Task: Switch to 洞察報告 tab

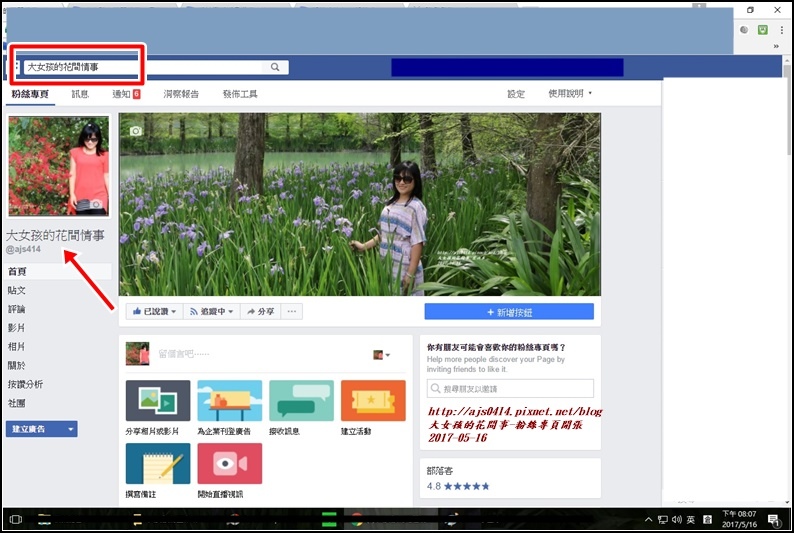Action: [x=181, y=94]
